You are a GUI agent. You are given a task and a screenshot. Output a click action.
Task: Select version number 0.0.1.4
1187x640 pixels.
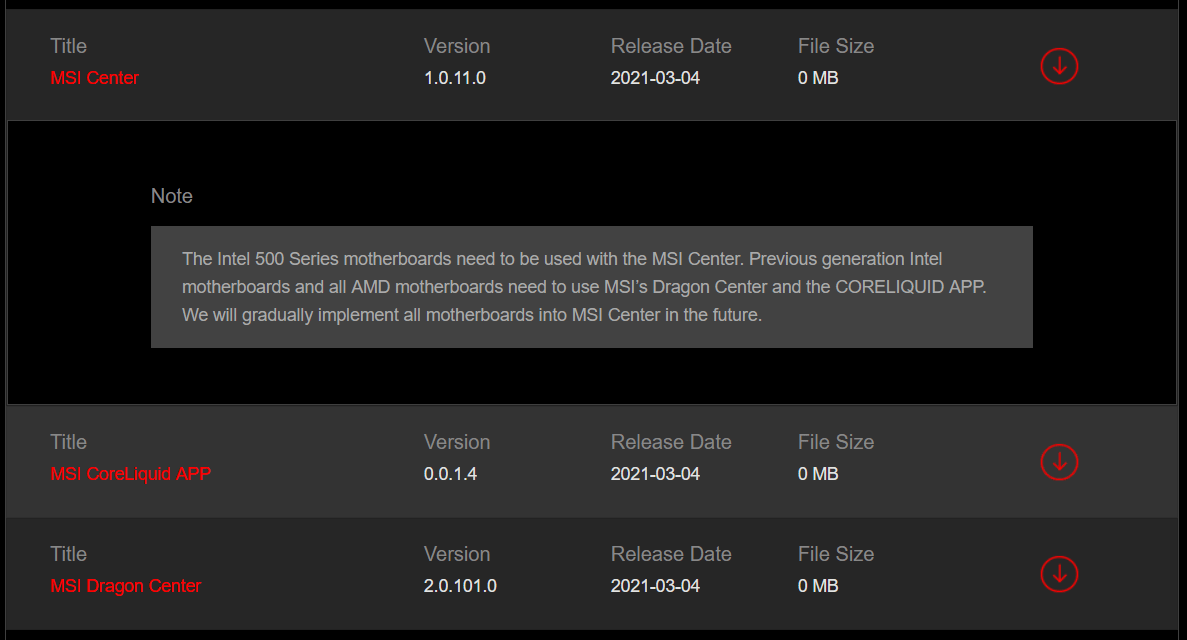[x=451, y=474]
